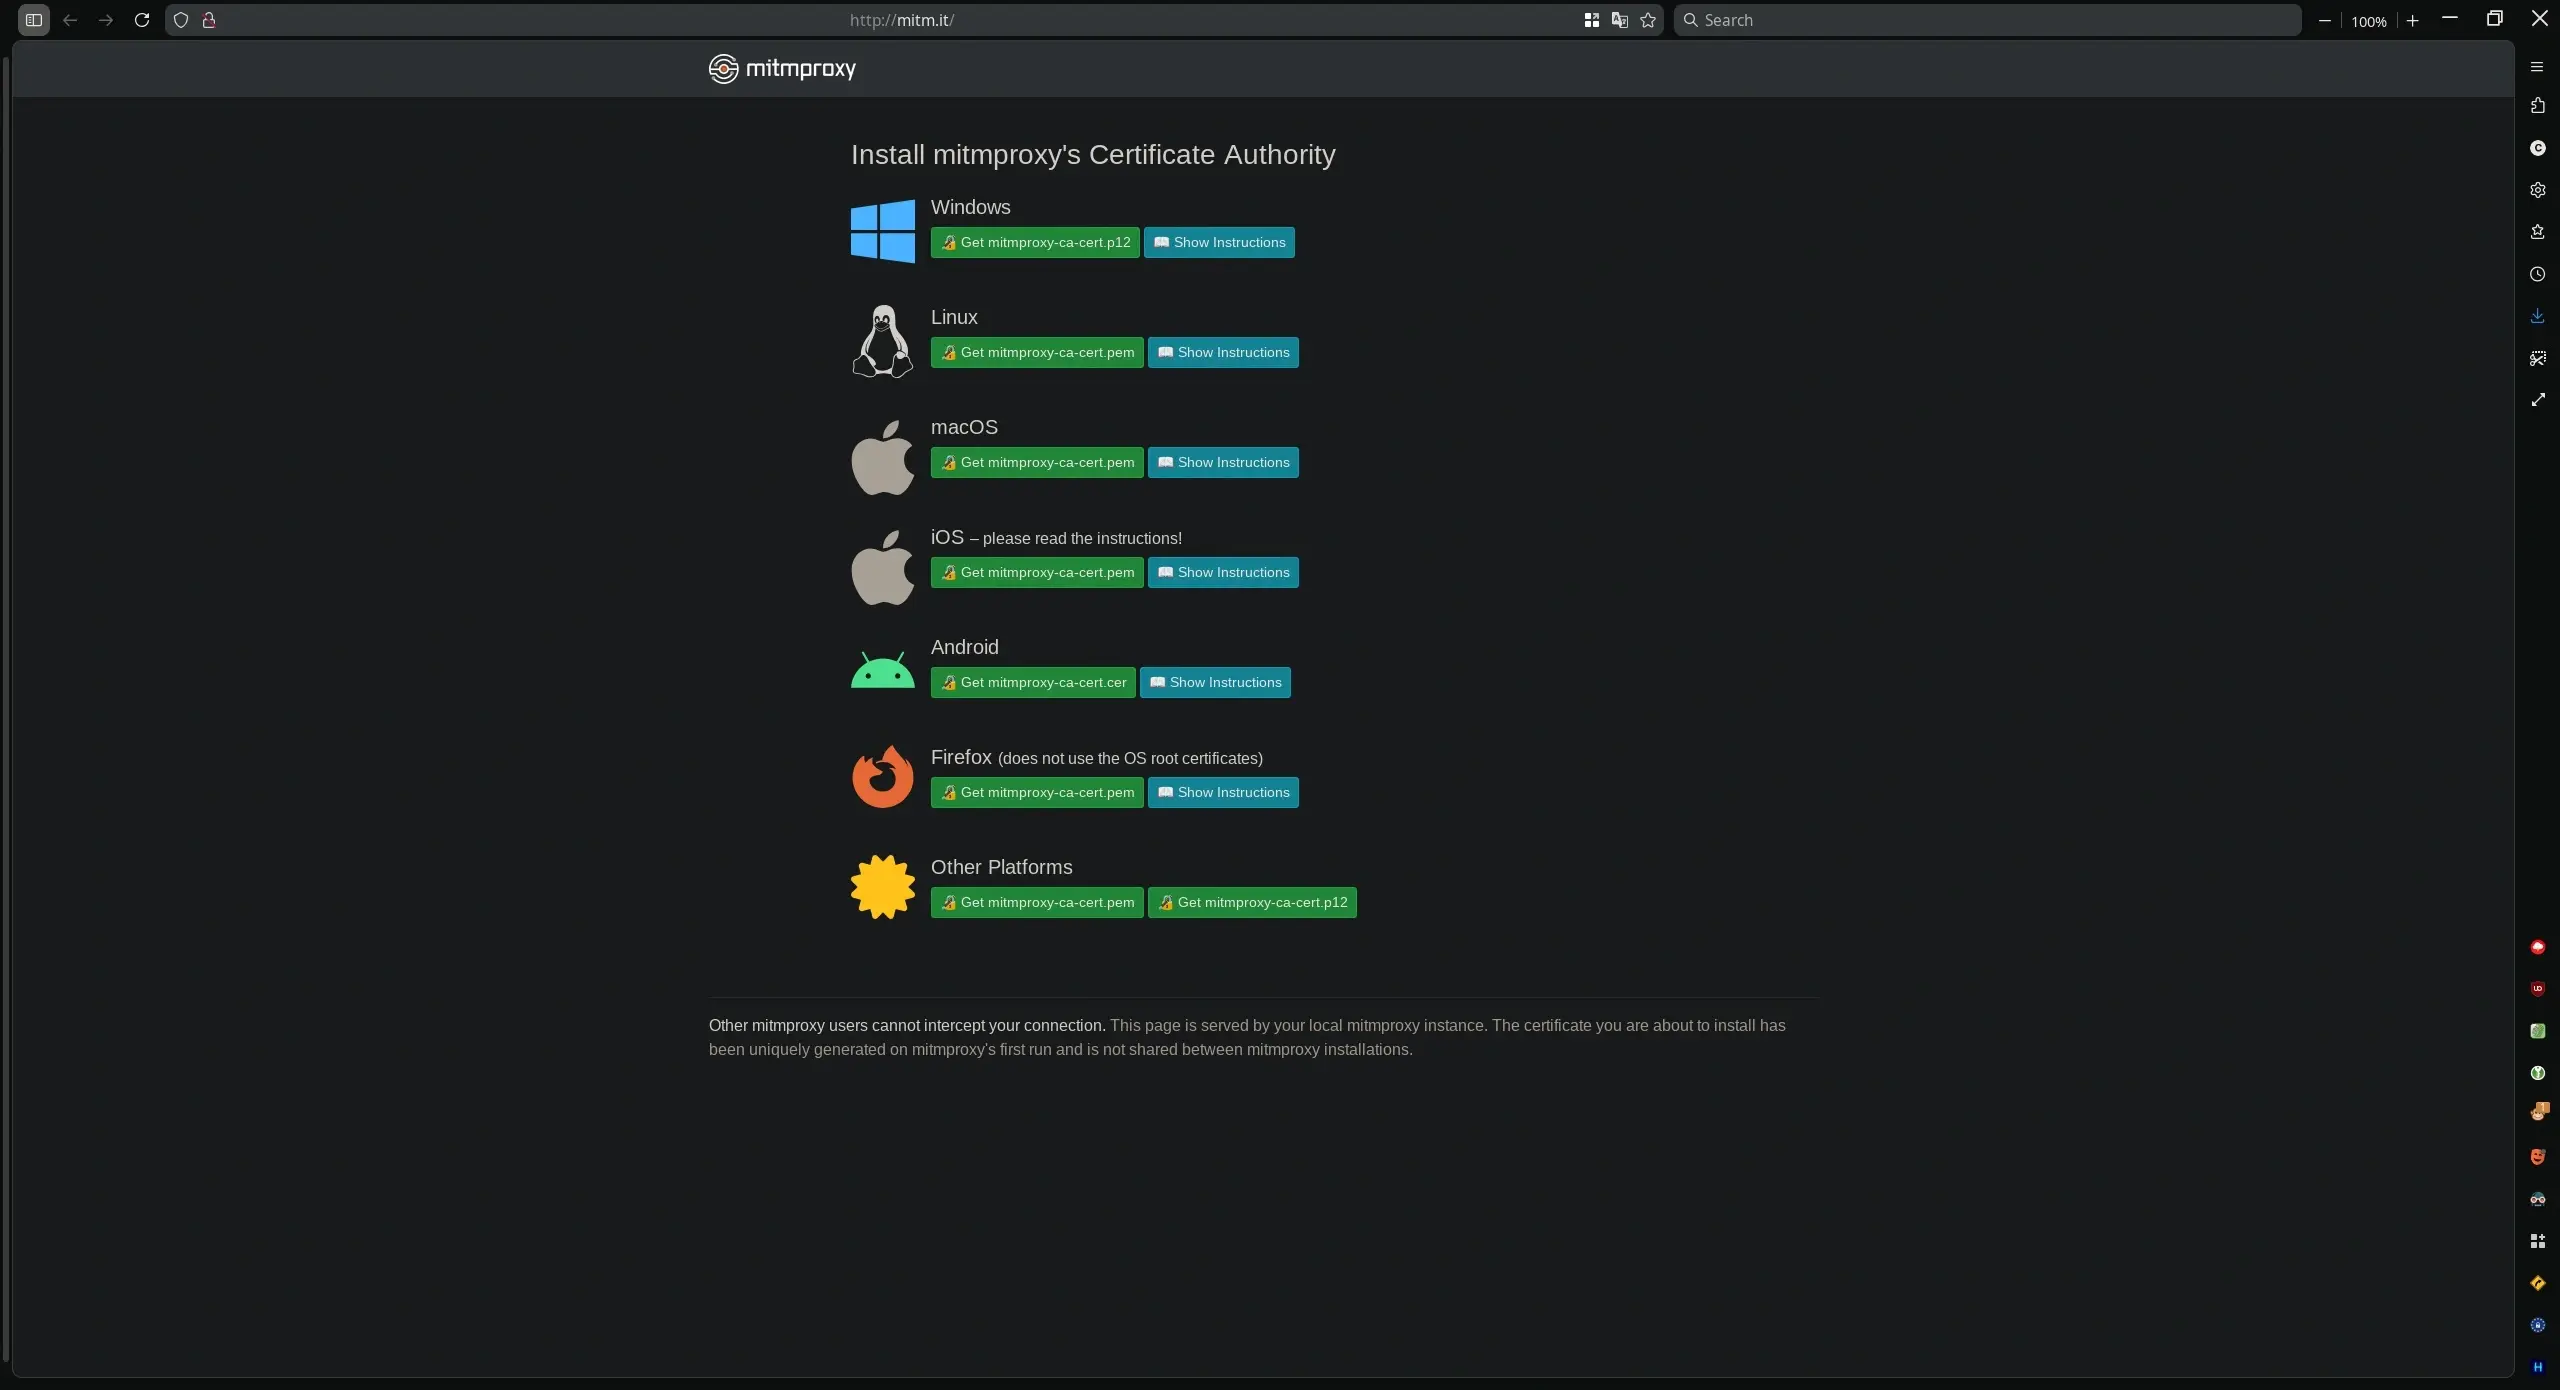Click the Search input box
Image resolution: width=2560 pixels, height=1390 pixels.
point(1988,20)
